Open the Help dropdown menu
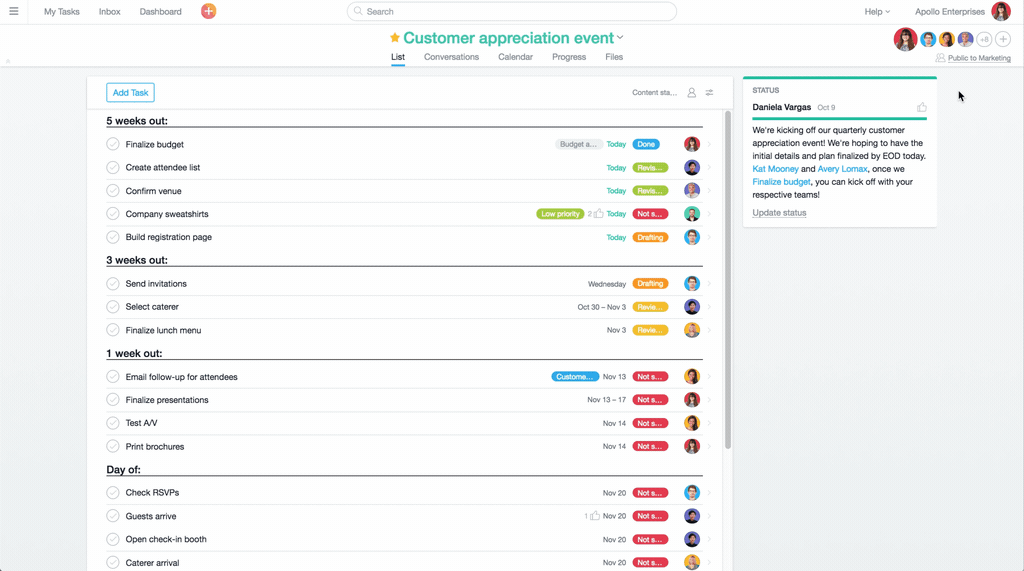This screenshot has height=571, width=1024. [x=877, y=11]
